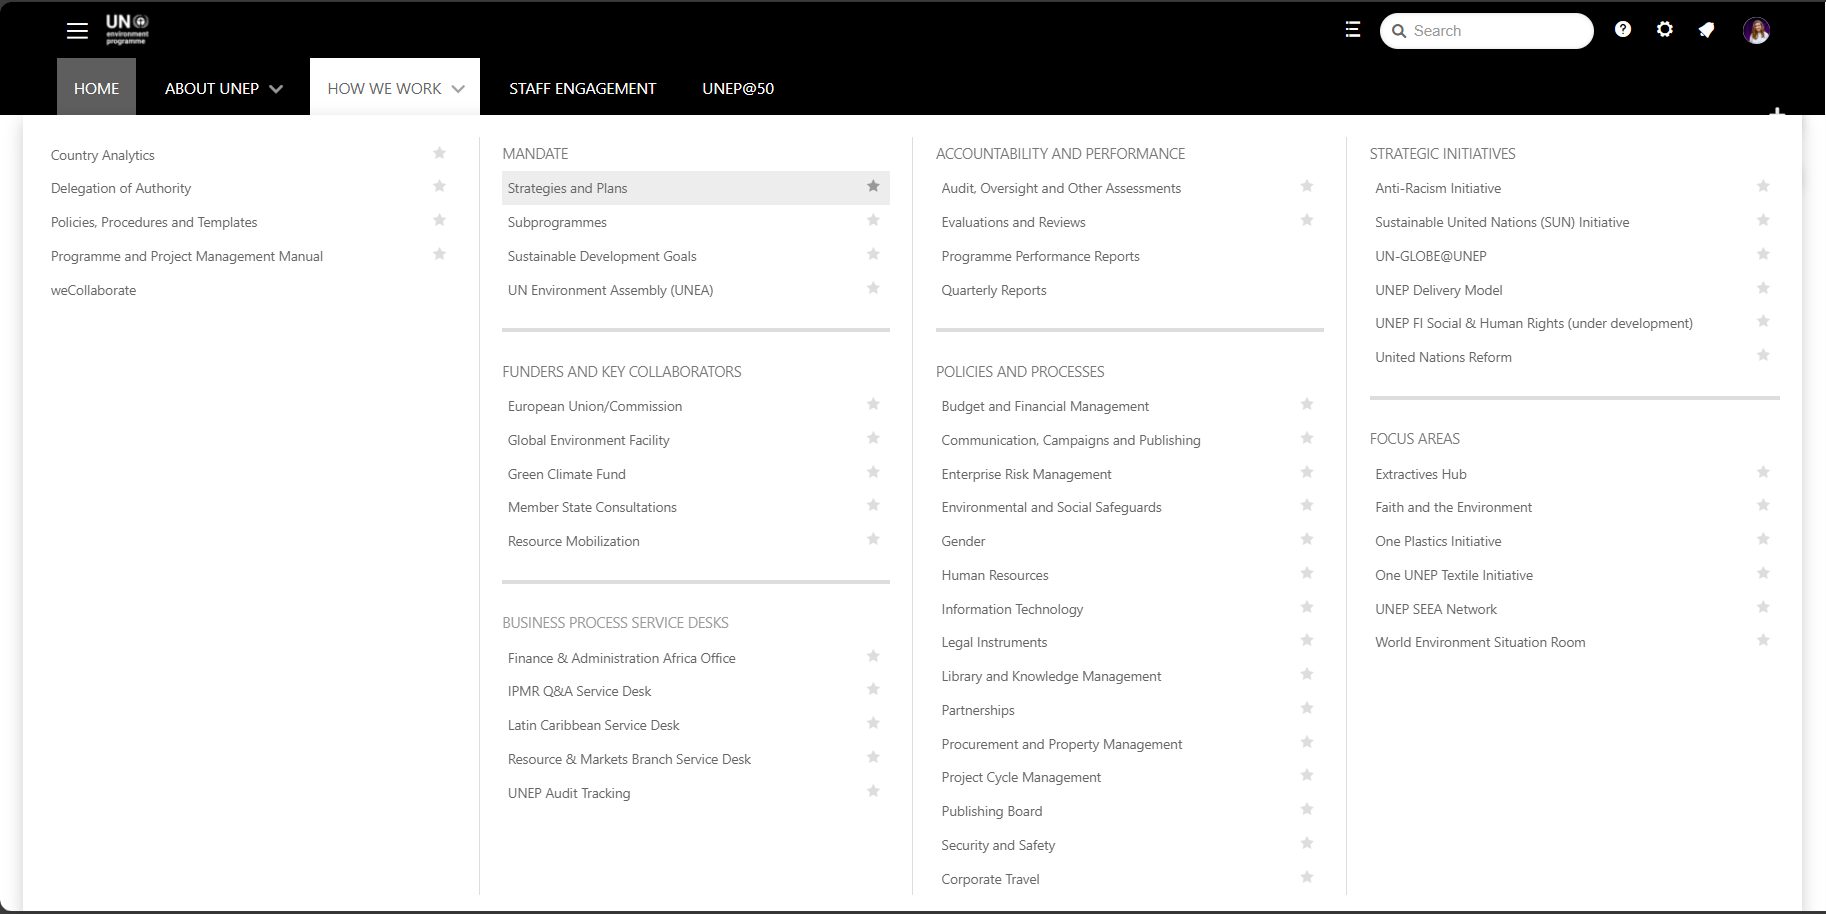Star the Gender policy item
This screenshot has height=914, width=1826.
1307,540
